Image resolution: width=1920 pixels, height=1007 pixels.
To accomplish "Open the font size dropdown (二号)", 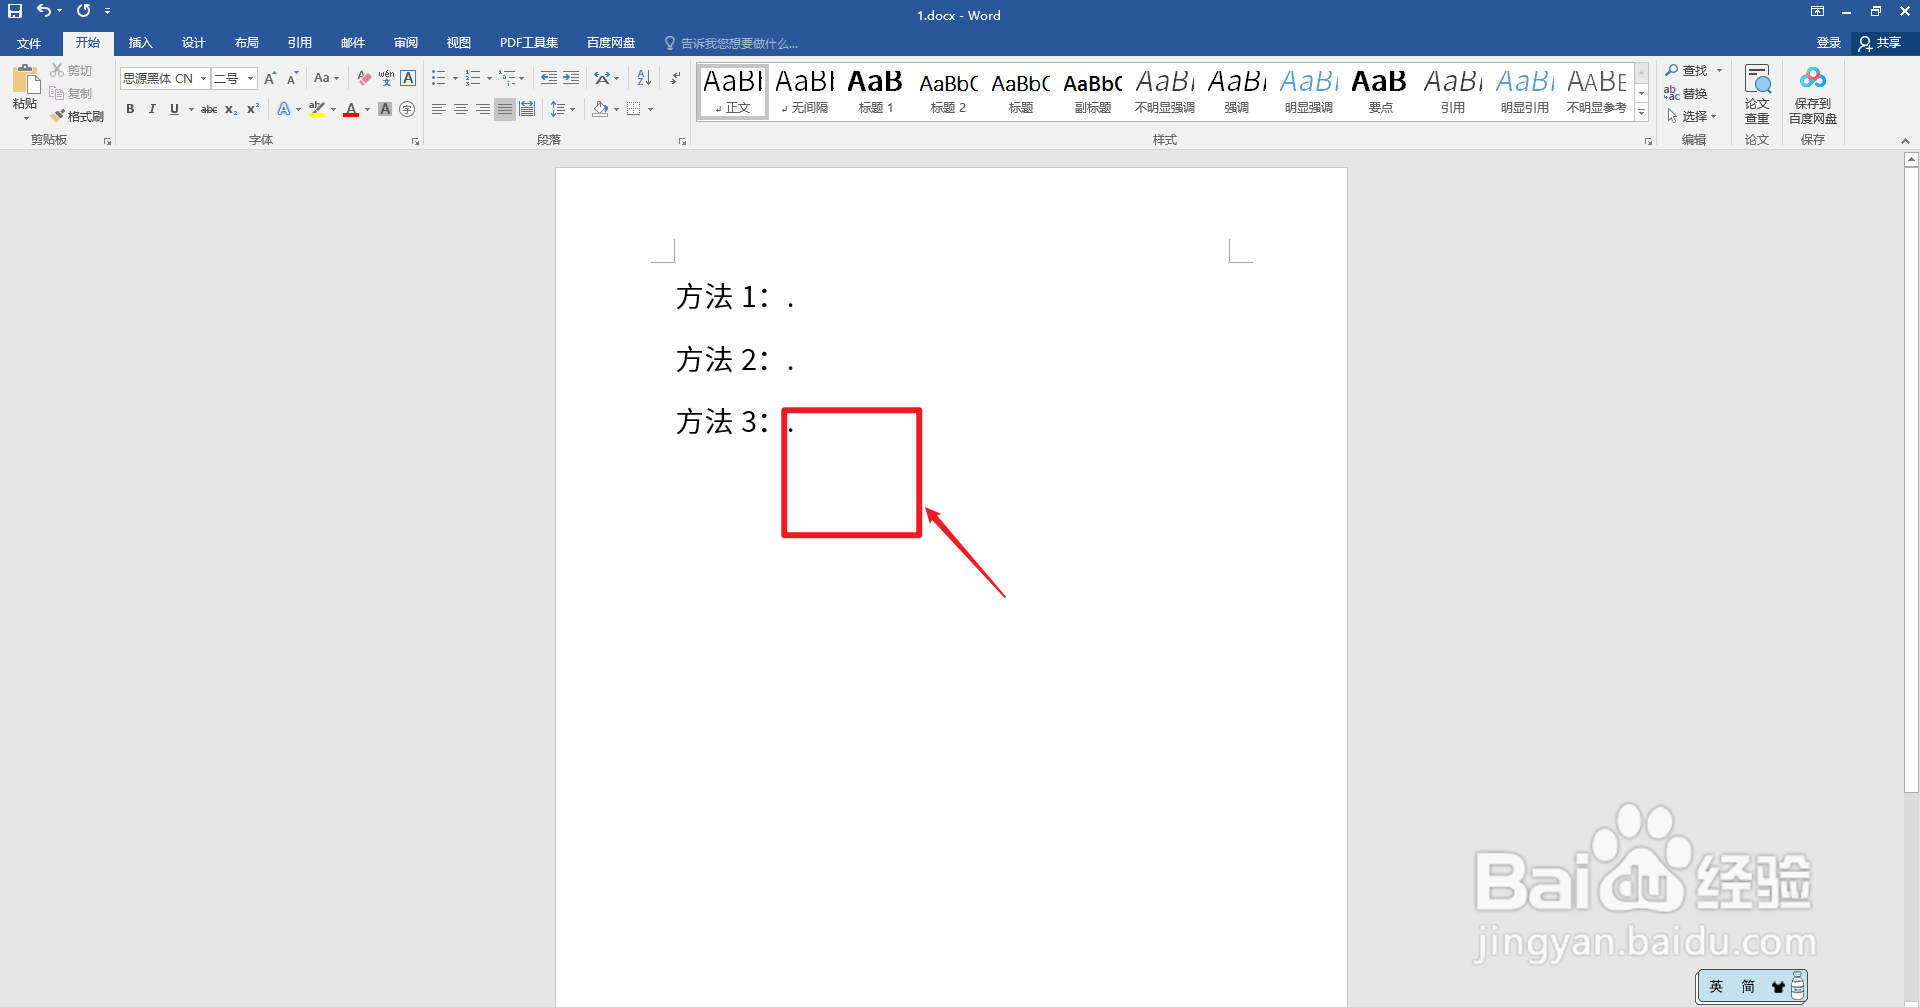I will pyautogui.click(x=250, y=78).
